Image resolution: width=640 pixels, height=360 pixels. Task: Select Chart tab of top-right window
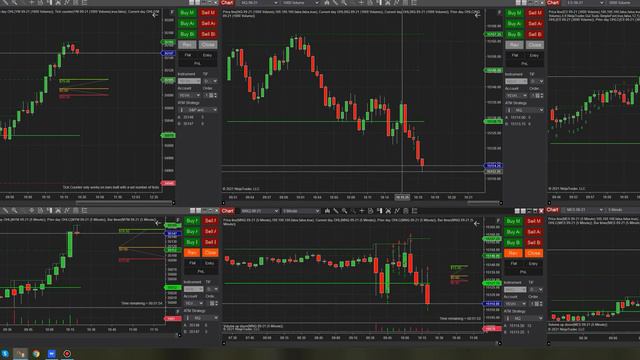(x=553, y=3)
